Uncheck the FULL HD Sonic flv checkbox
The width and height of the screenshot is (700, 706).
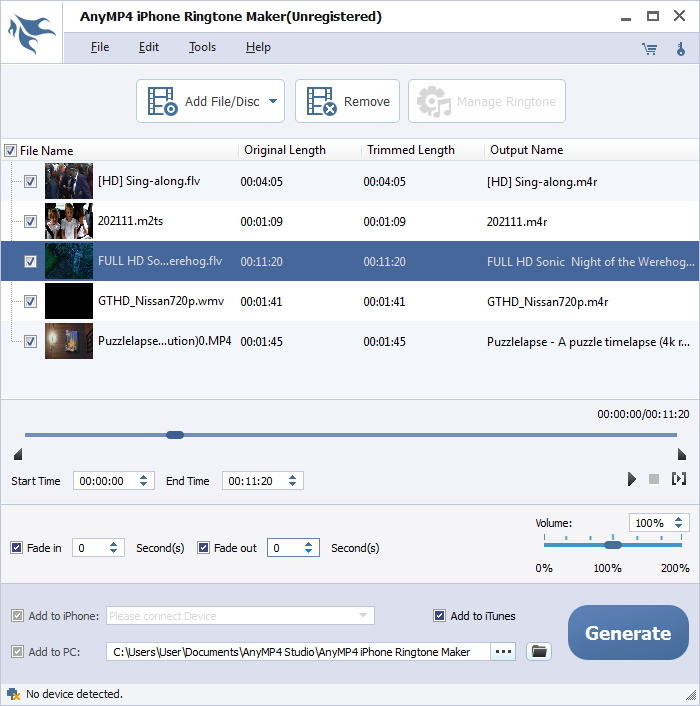click(x=30, y=261)
